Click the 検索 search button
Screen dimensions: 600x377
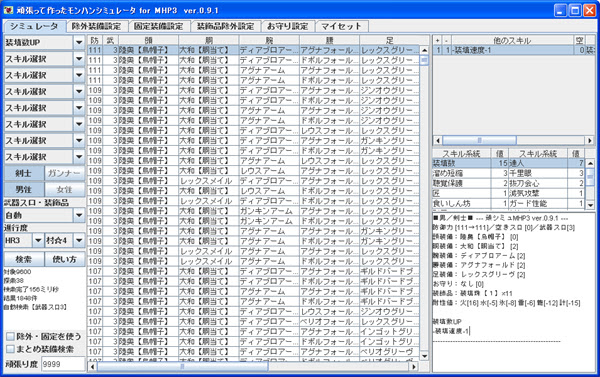pyautogui.click(x=24, y=259)
